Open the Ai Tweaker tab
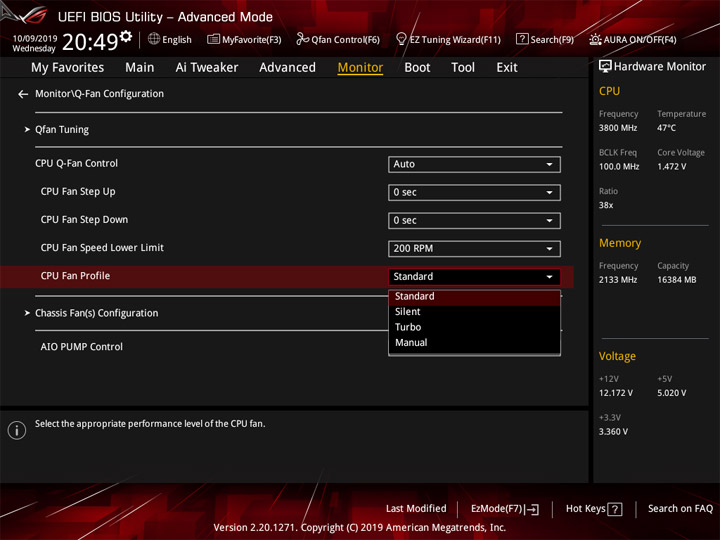Screen dimensions: 720x540 [207, 68]
